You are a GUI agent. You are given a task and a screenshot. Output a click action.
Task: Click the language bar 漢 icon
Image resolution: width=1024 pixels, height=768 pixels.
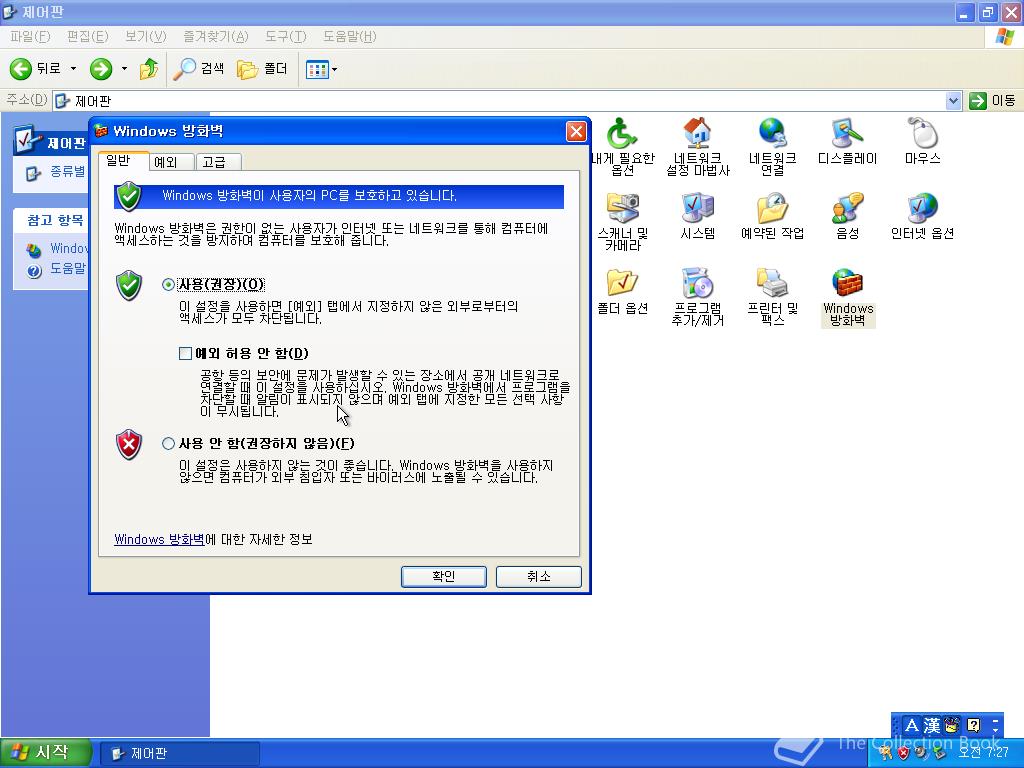point(932,726)
